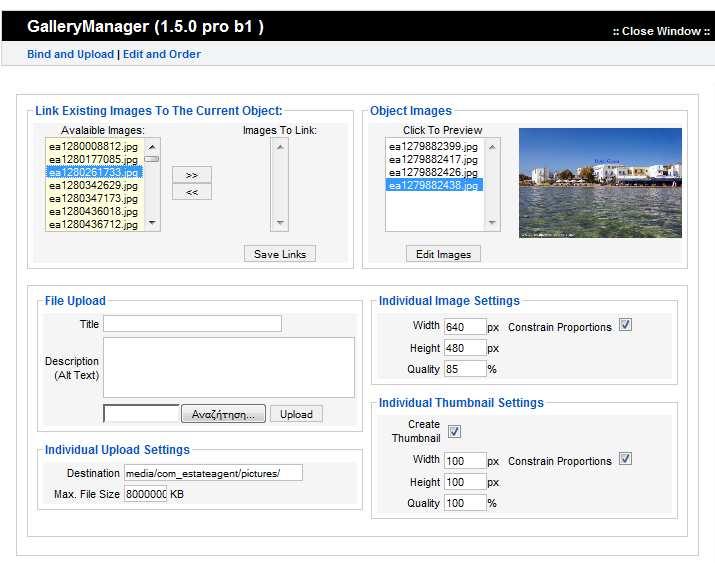Focus the Max. File Size field
This screenshot has height=563, width=715.
(145, 494)
